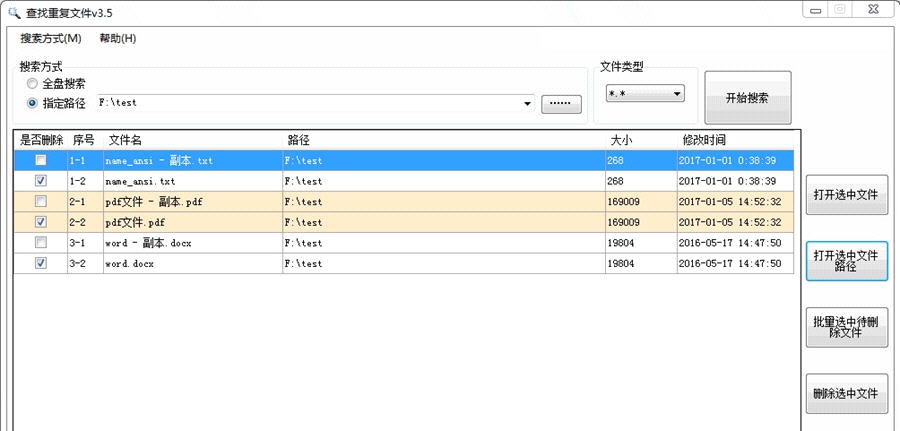Click the F:\test path input field
Viewport: 900px width, 431px height.
coord(316,103)
